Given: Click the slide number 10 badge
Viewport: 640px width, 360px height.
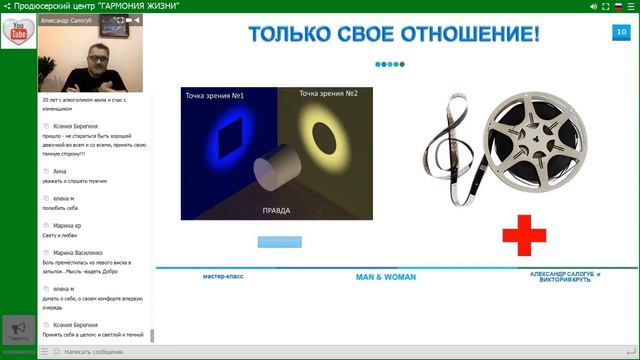Looking at the screenshot, I should click(621, 32).
